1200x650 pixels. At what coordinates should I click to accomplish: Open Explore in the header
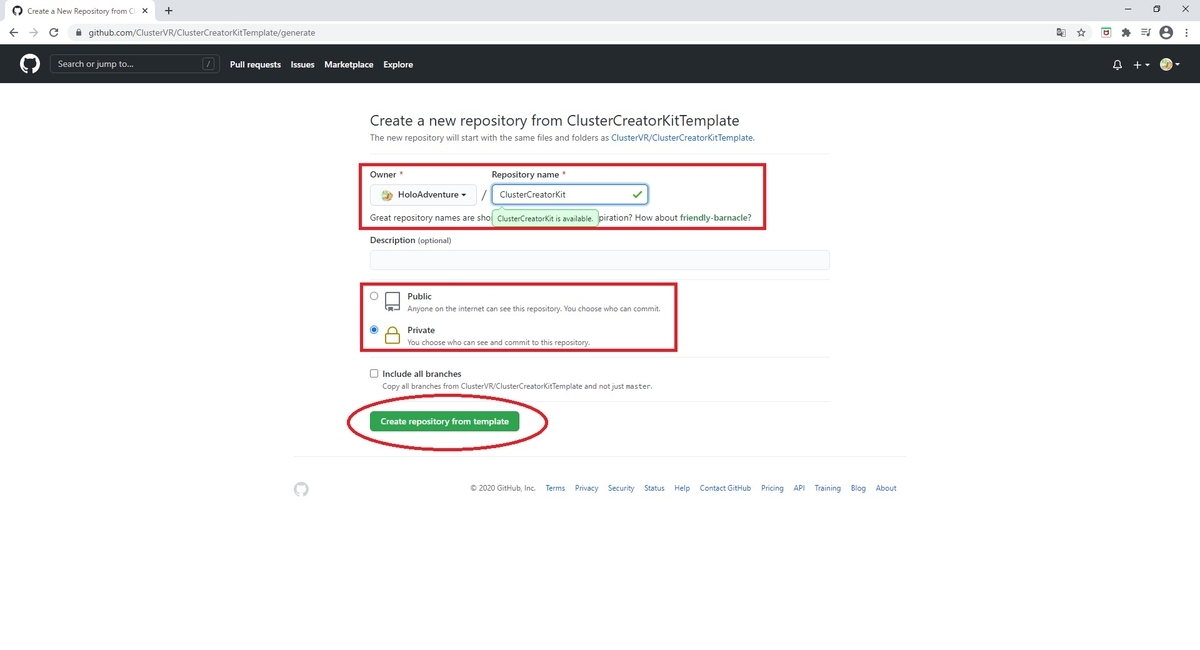tap(398, 65)
